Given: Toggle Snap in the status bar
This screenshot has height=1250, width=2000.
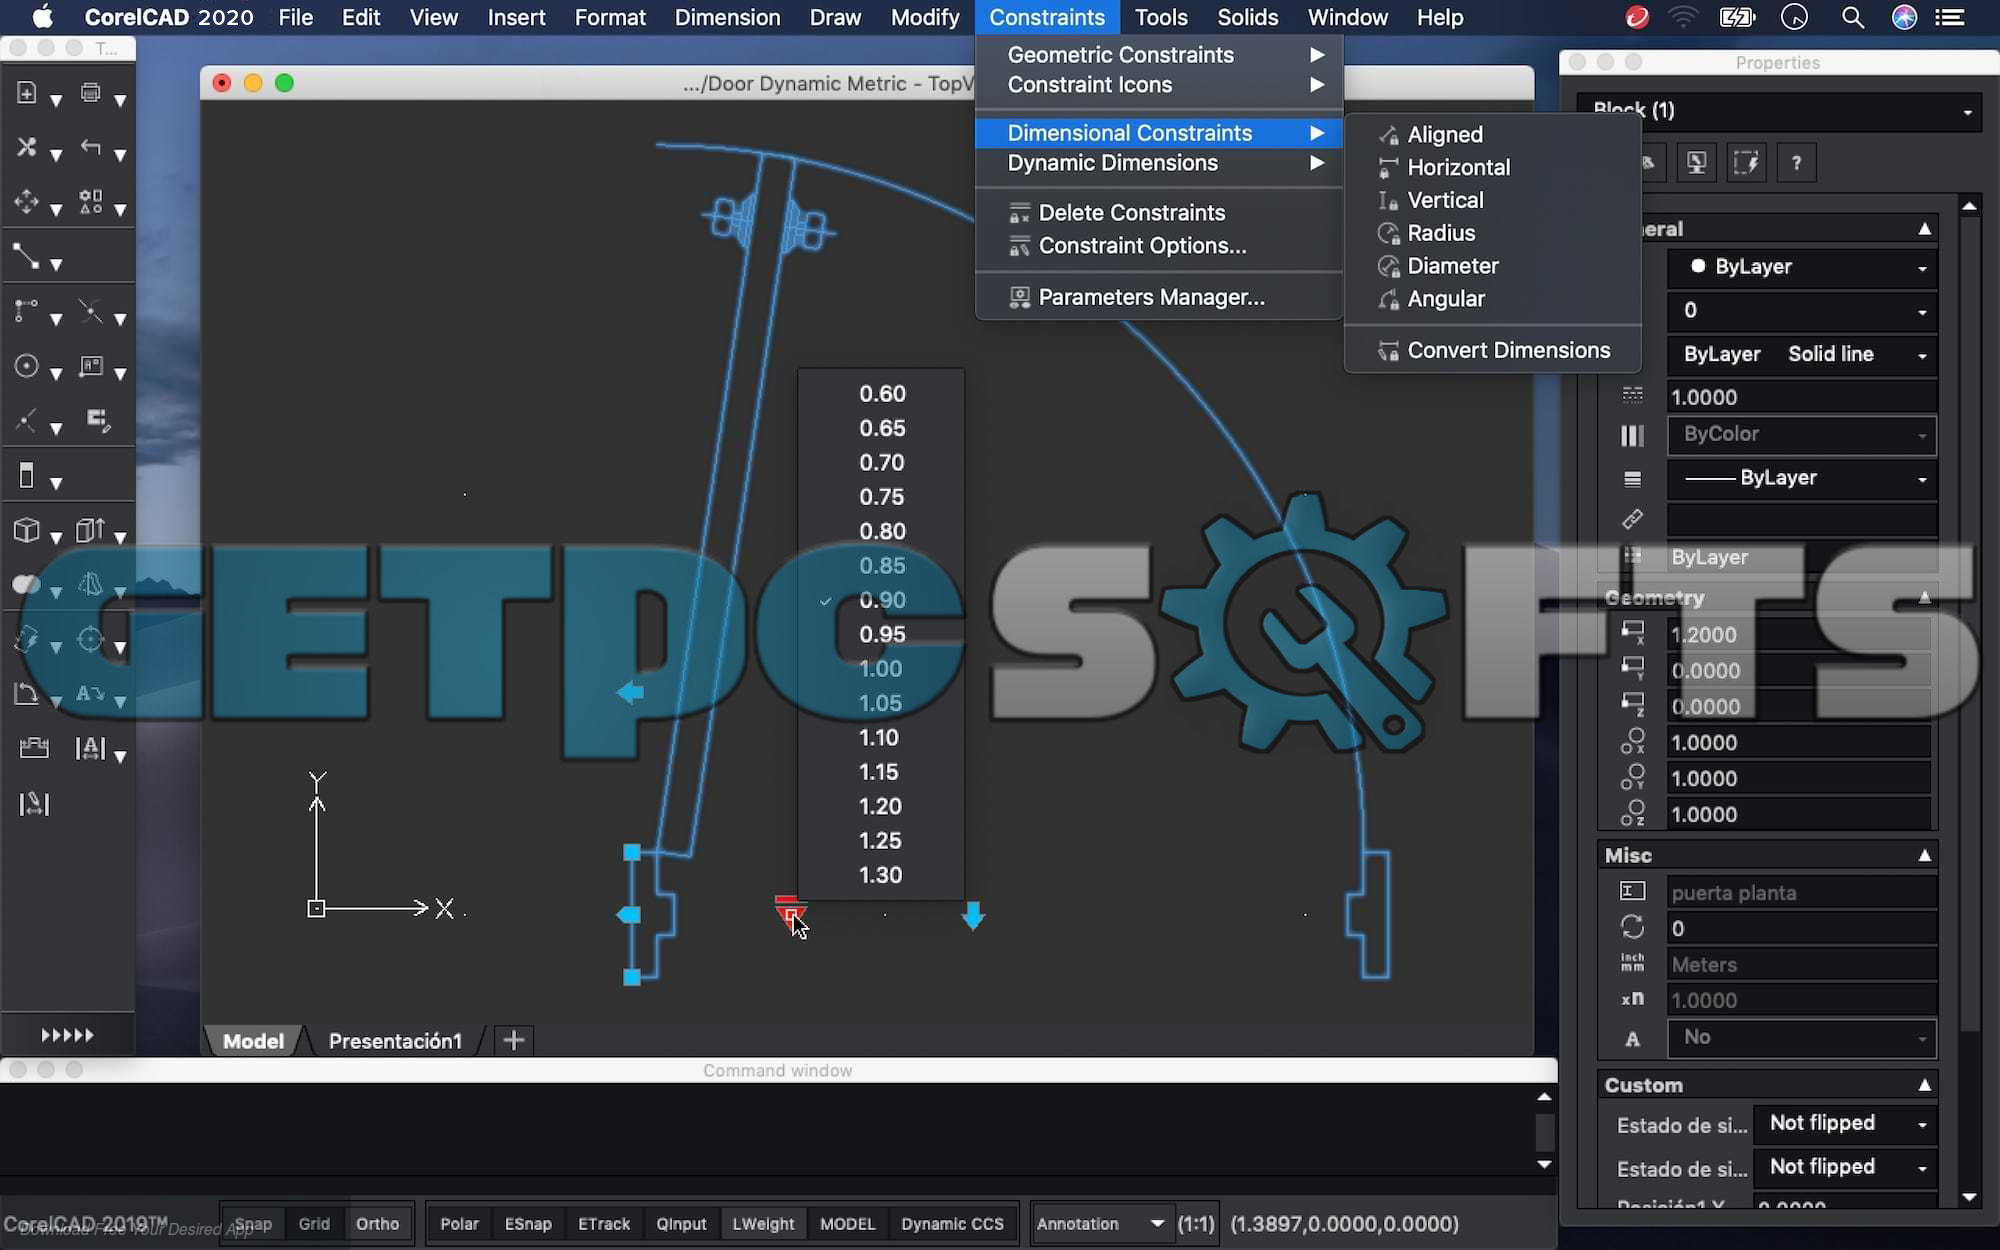Looking at the screenshot, I should pos(253,1223).
